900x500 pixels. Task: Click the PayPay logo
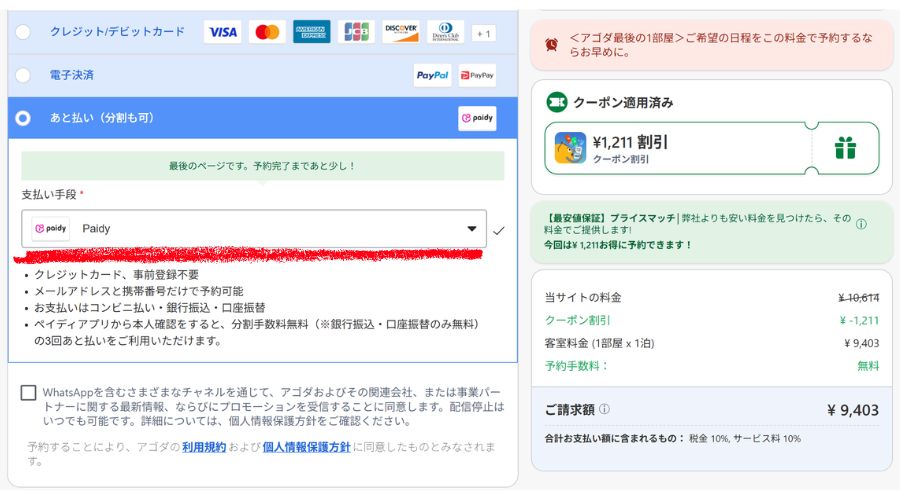click(477, 75)
